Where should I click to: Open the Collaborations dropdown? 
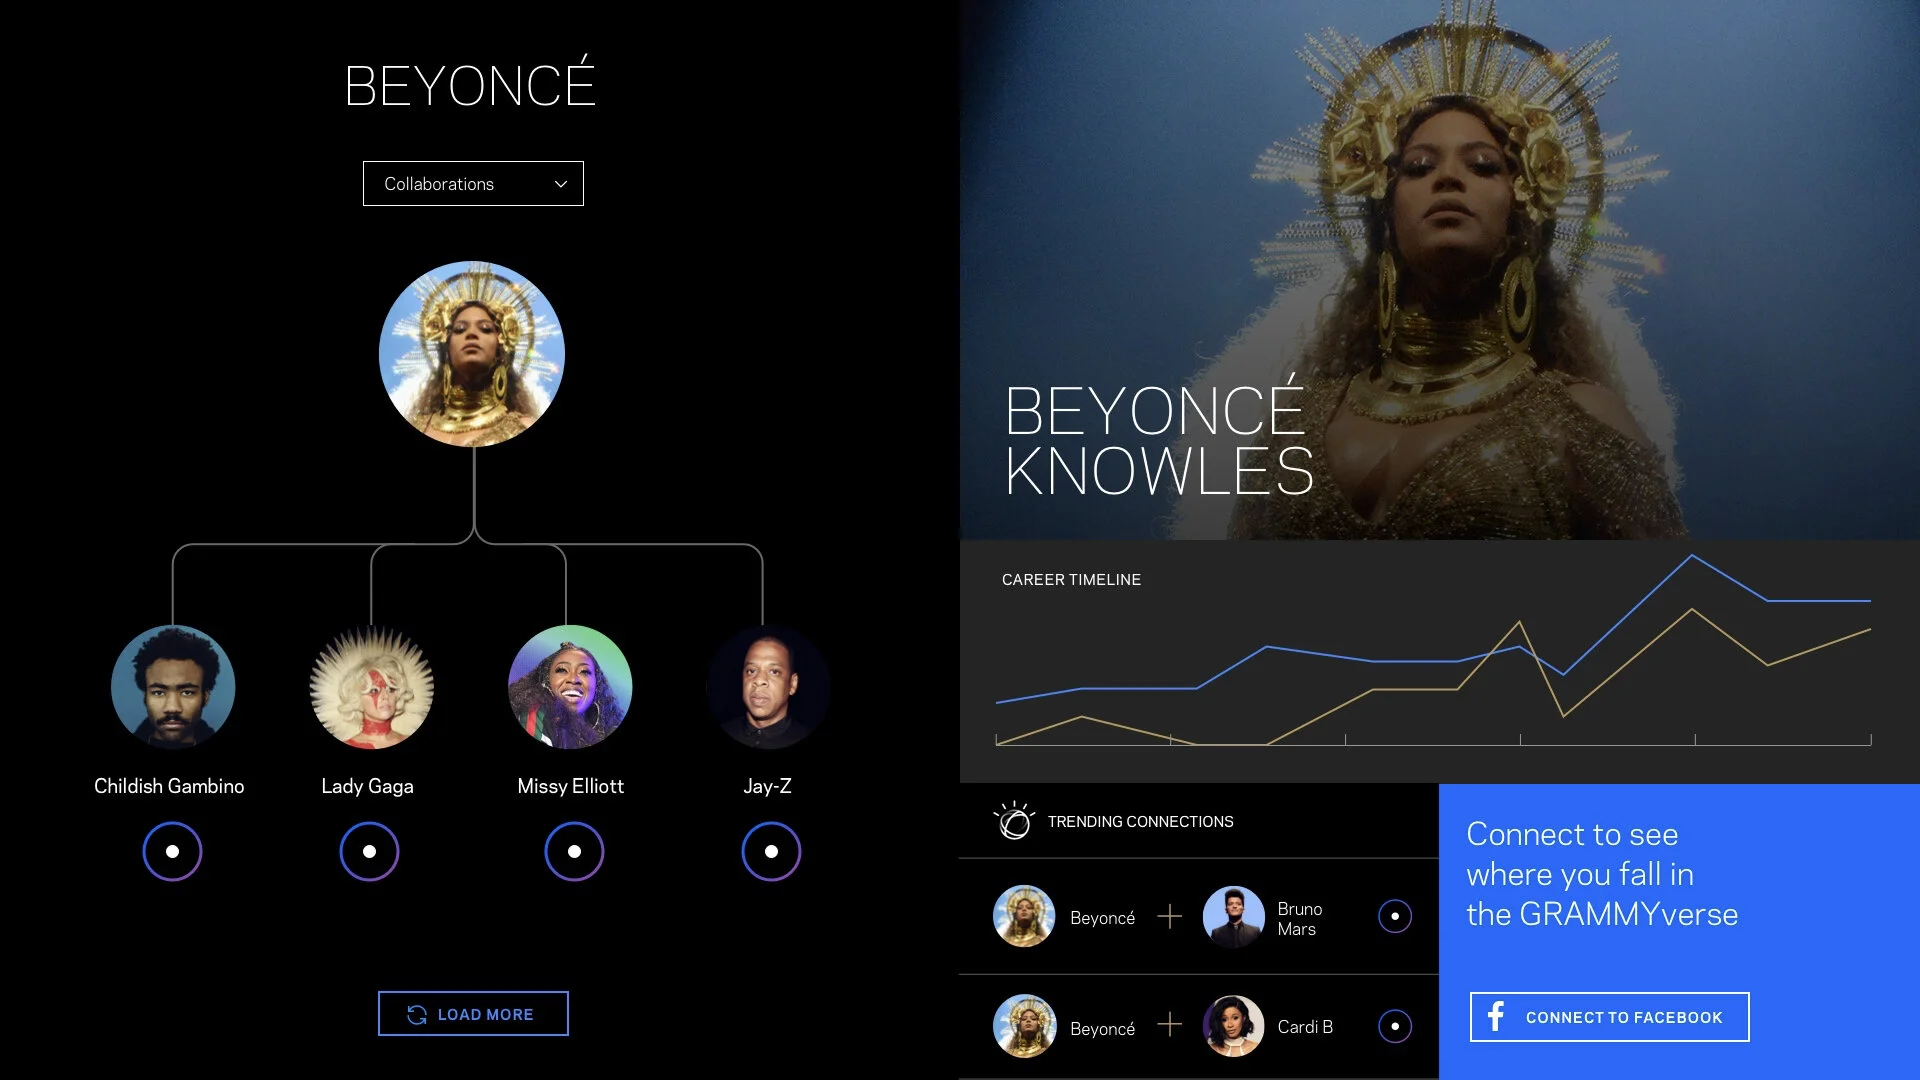(x=473, y=184)
